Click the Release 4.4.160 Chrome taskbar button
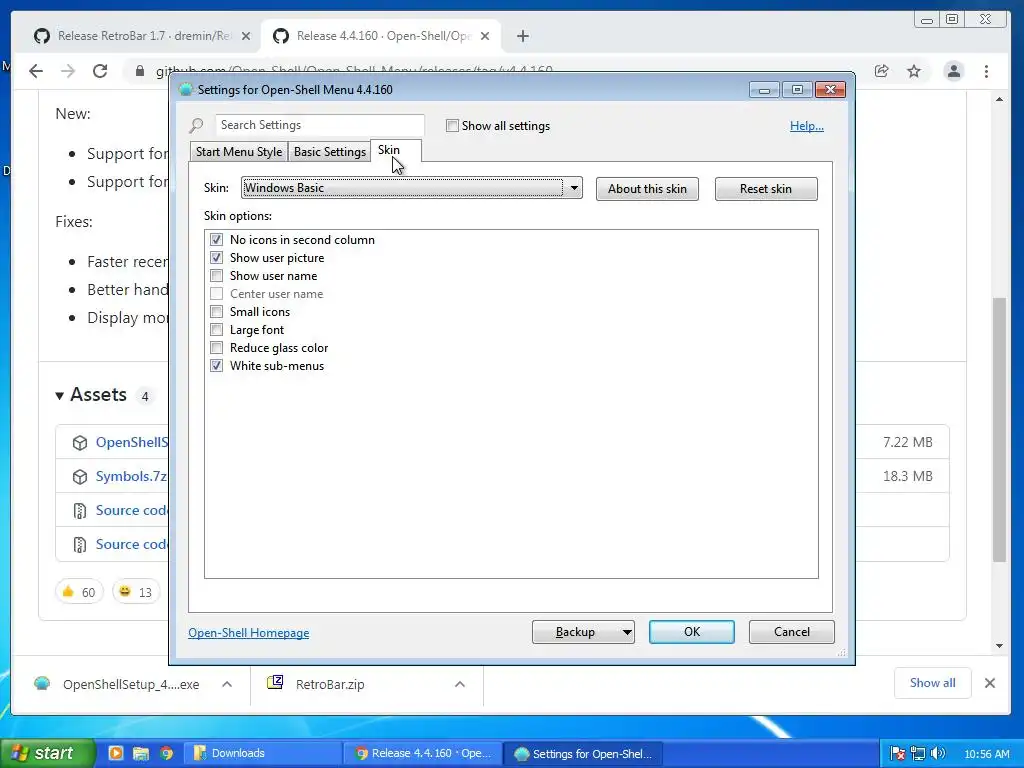Viewport: 1024px width, 768px height. coord(424,753)
